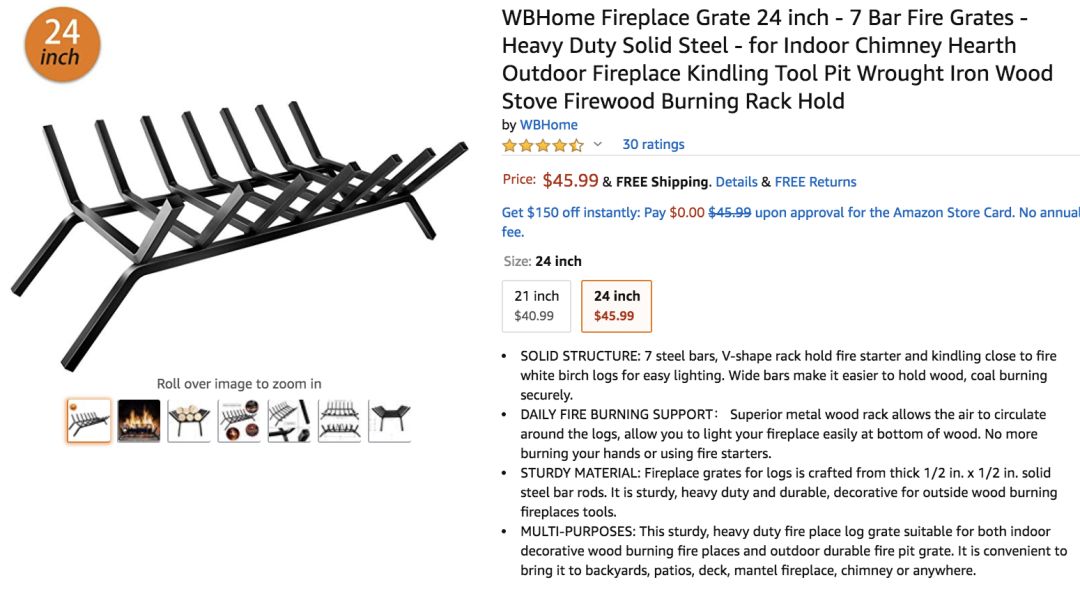Visit the WBHome brand link
Screen dimensions: 1080x596
548,125
